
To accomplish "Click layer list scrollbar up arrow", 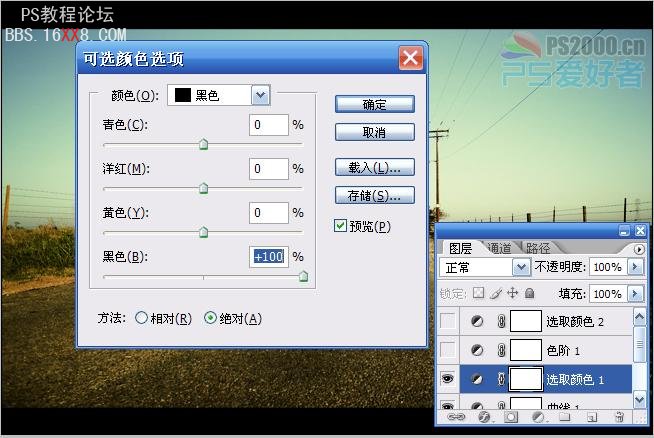I will [x=639, y=317].
